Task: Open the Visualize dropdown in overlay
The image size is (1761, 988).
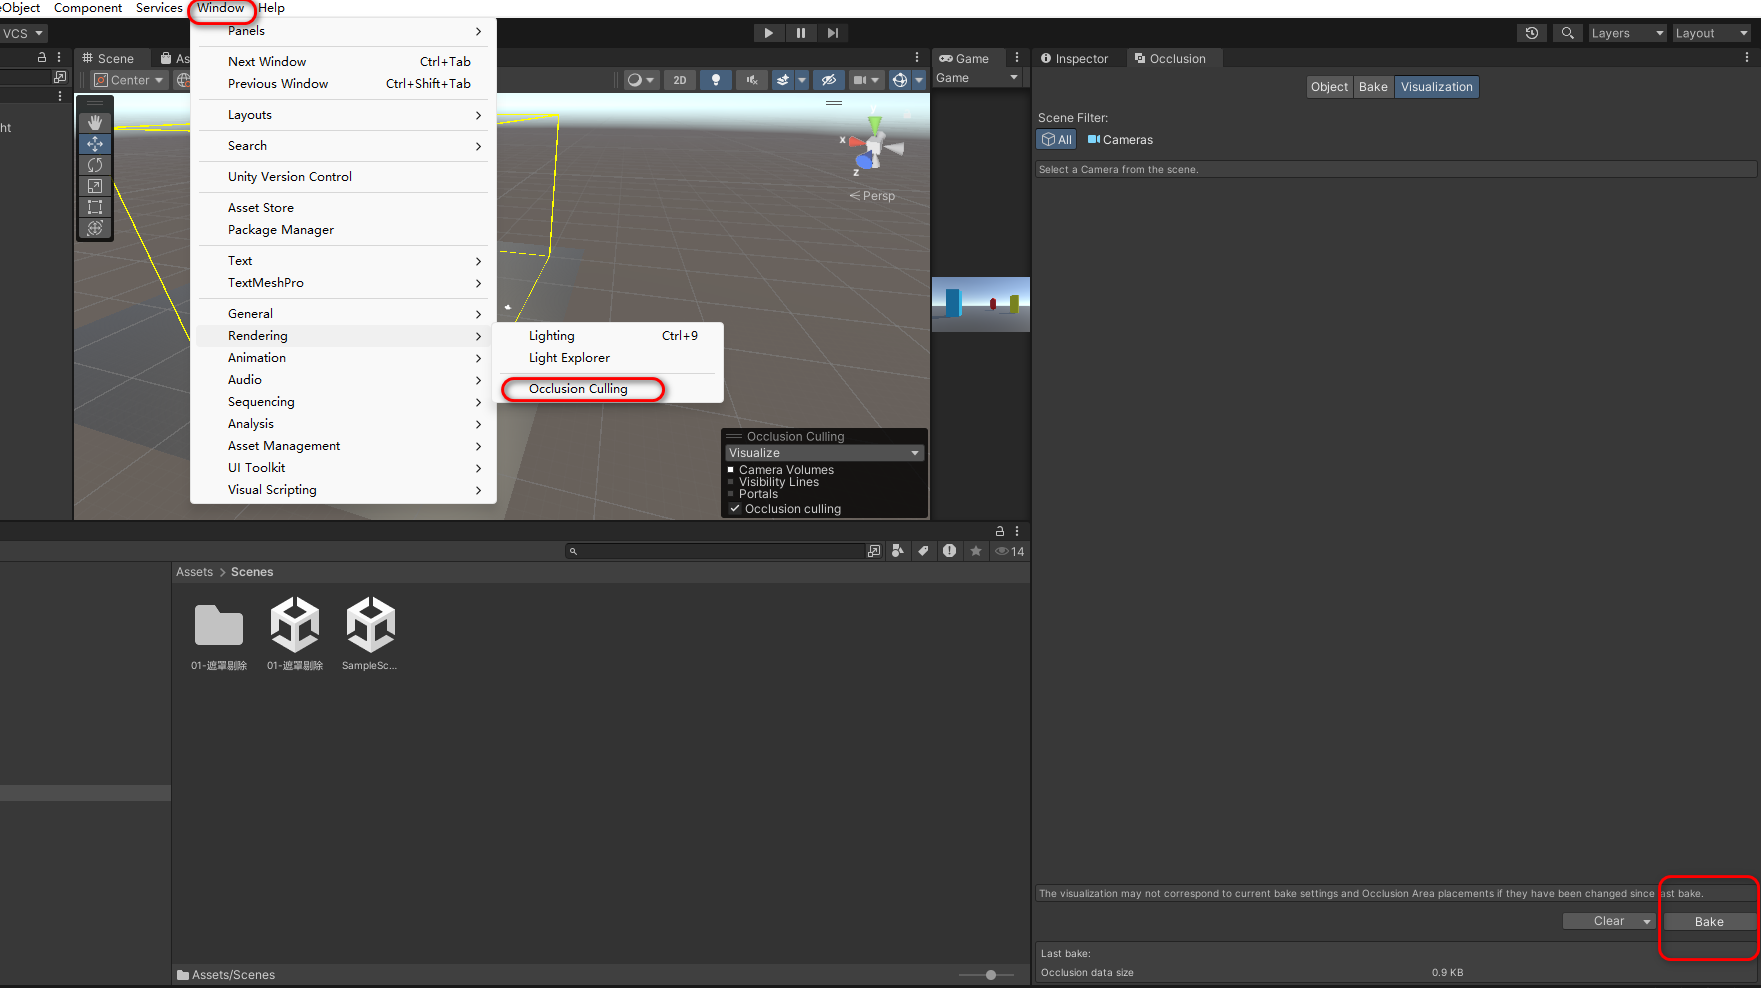Action: [x=824, y=453]
